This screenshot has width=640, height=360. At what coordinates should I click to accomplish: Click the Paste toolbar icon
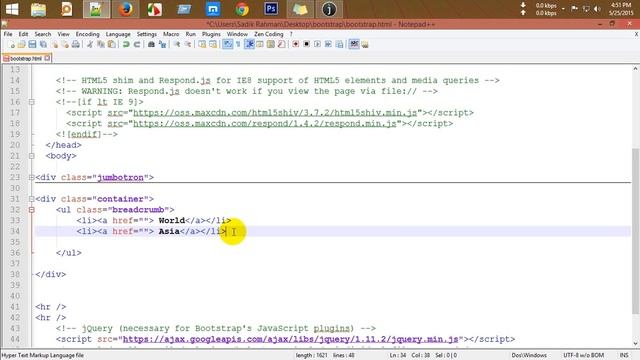111,44
